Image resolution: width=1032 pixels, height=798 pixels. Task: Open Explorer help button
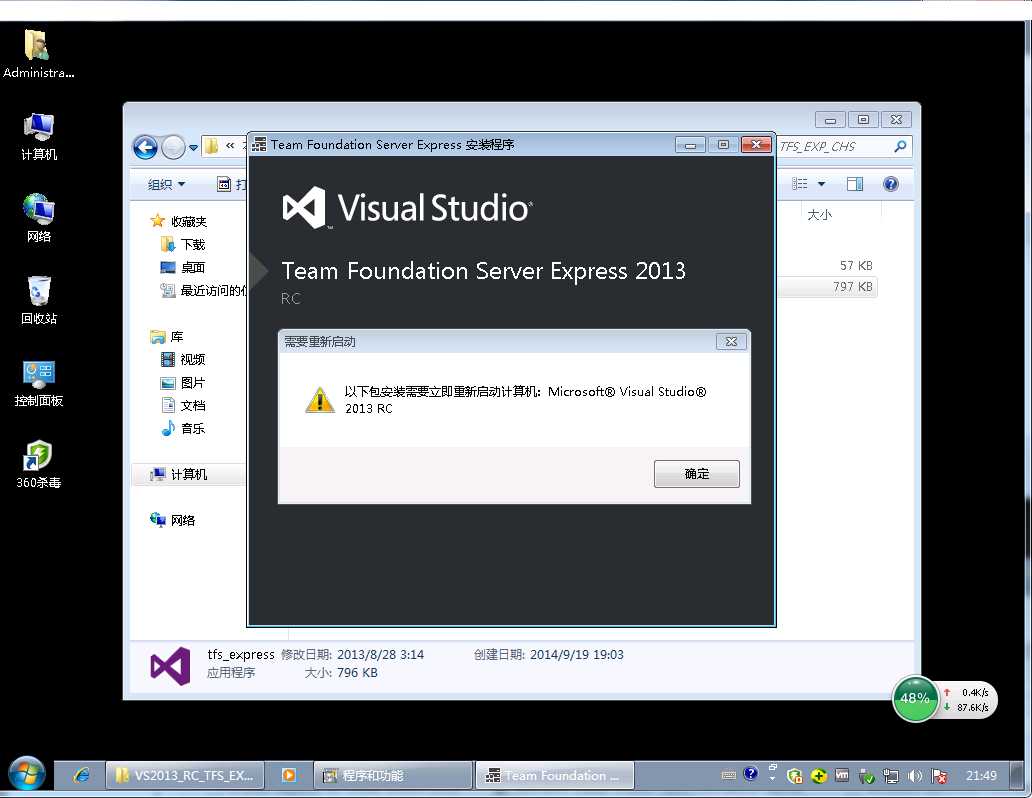click(x=890, y=184)
